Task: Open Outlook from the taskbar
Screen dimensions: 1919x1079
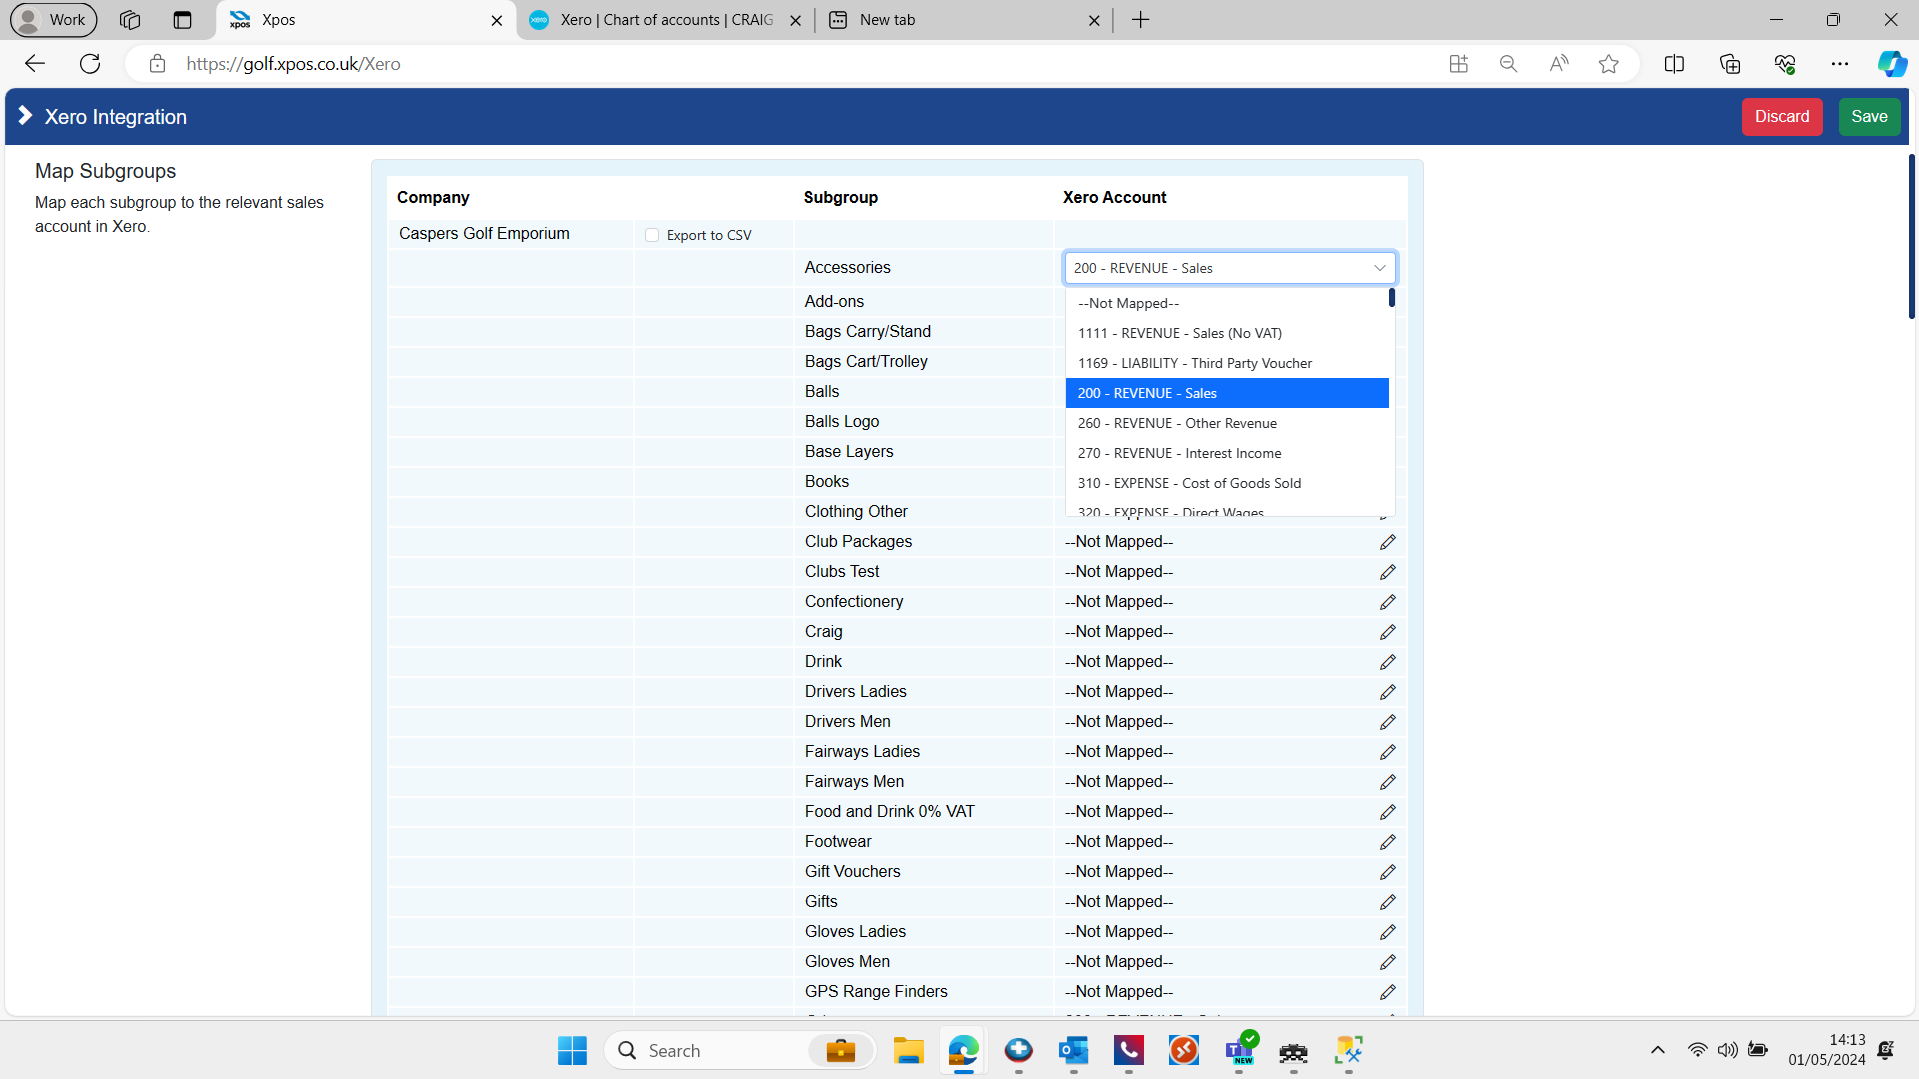Action: point(1073,1051)
